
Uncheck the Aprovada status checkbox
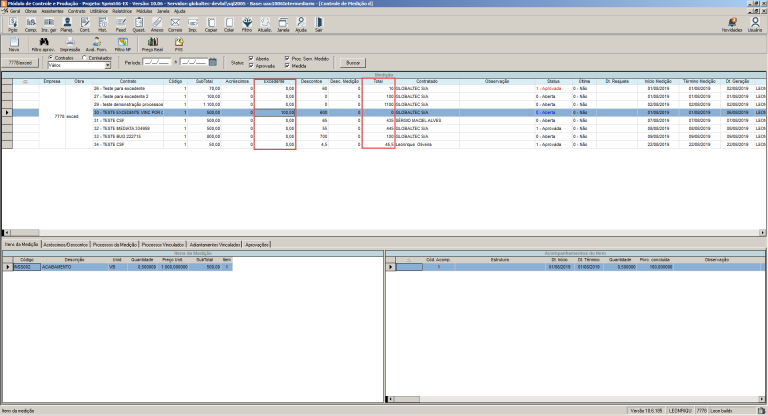click(251, 66)
